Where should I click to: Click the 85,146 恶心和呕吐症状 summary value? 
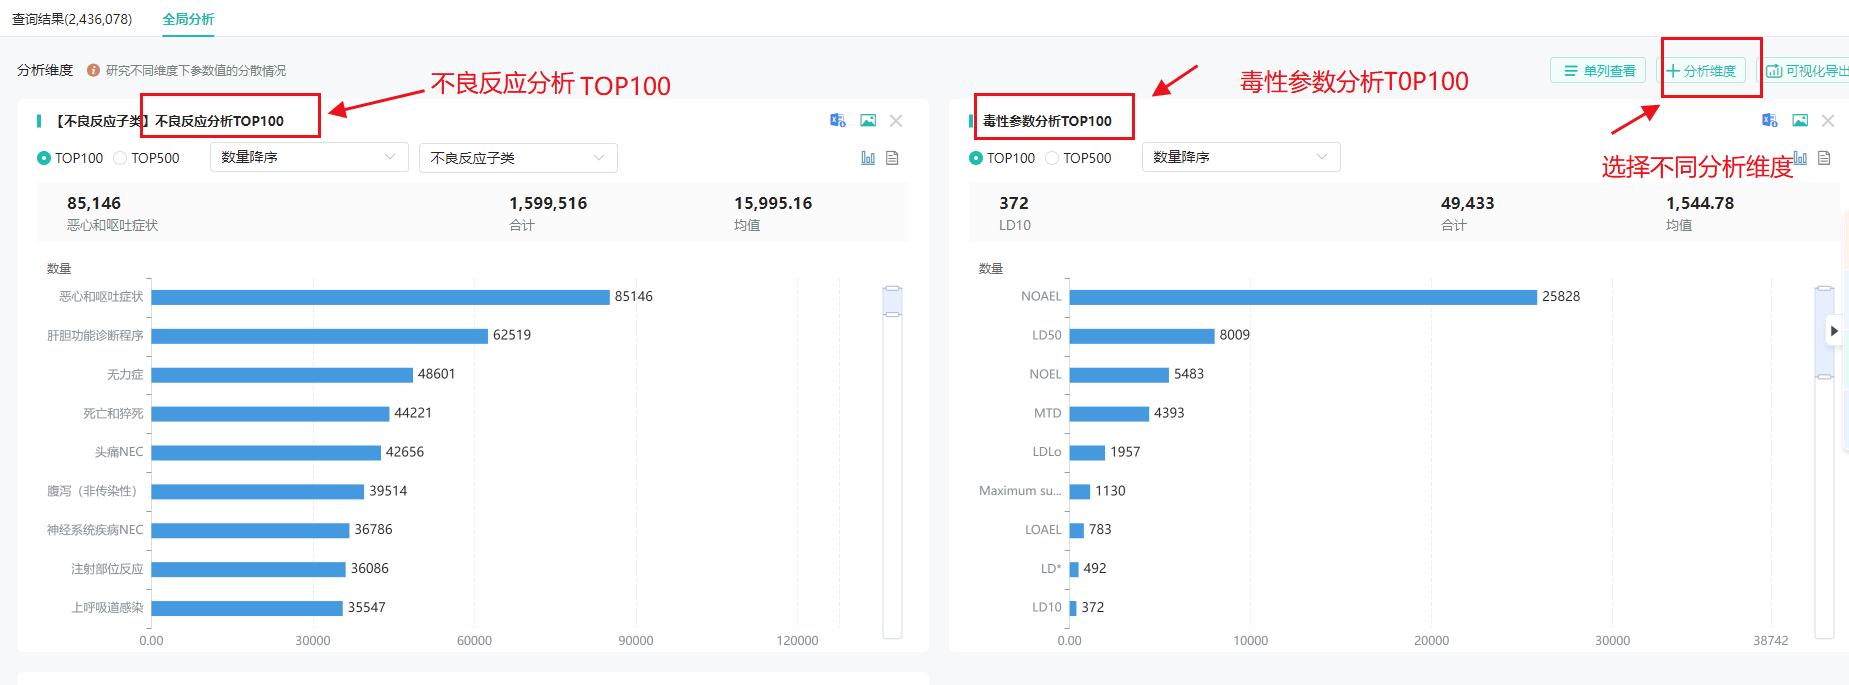click(94, 203)
